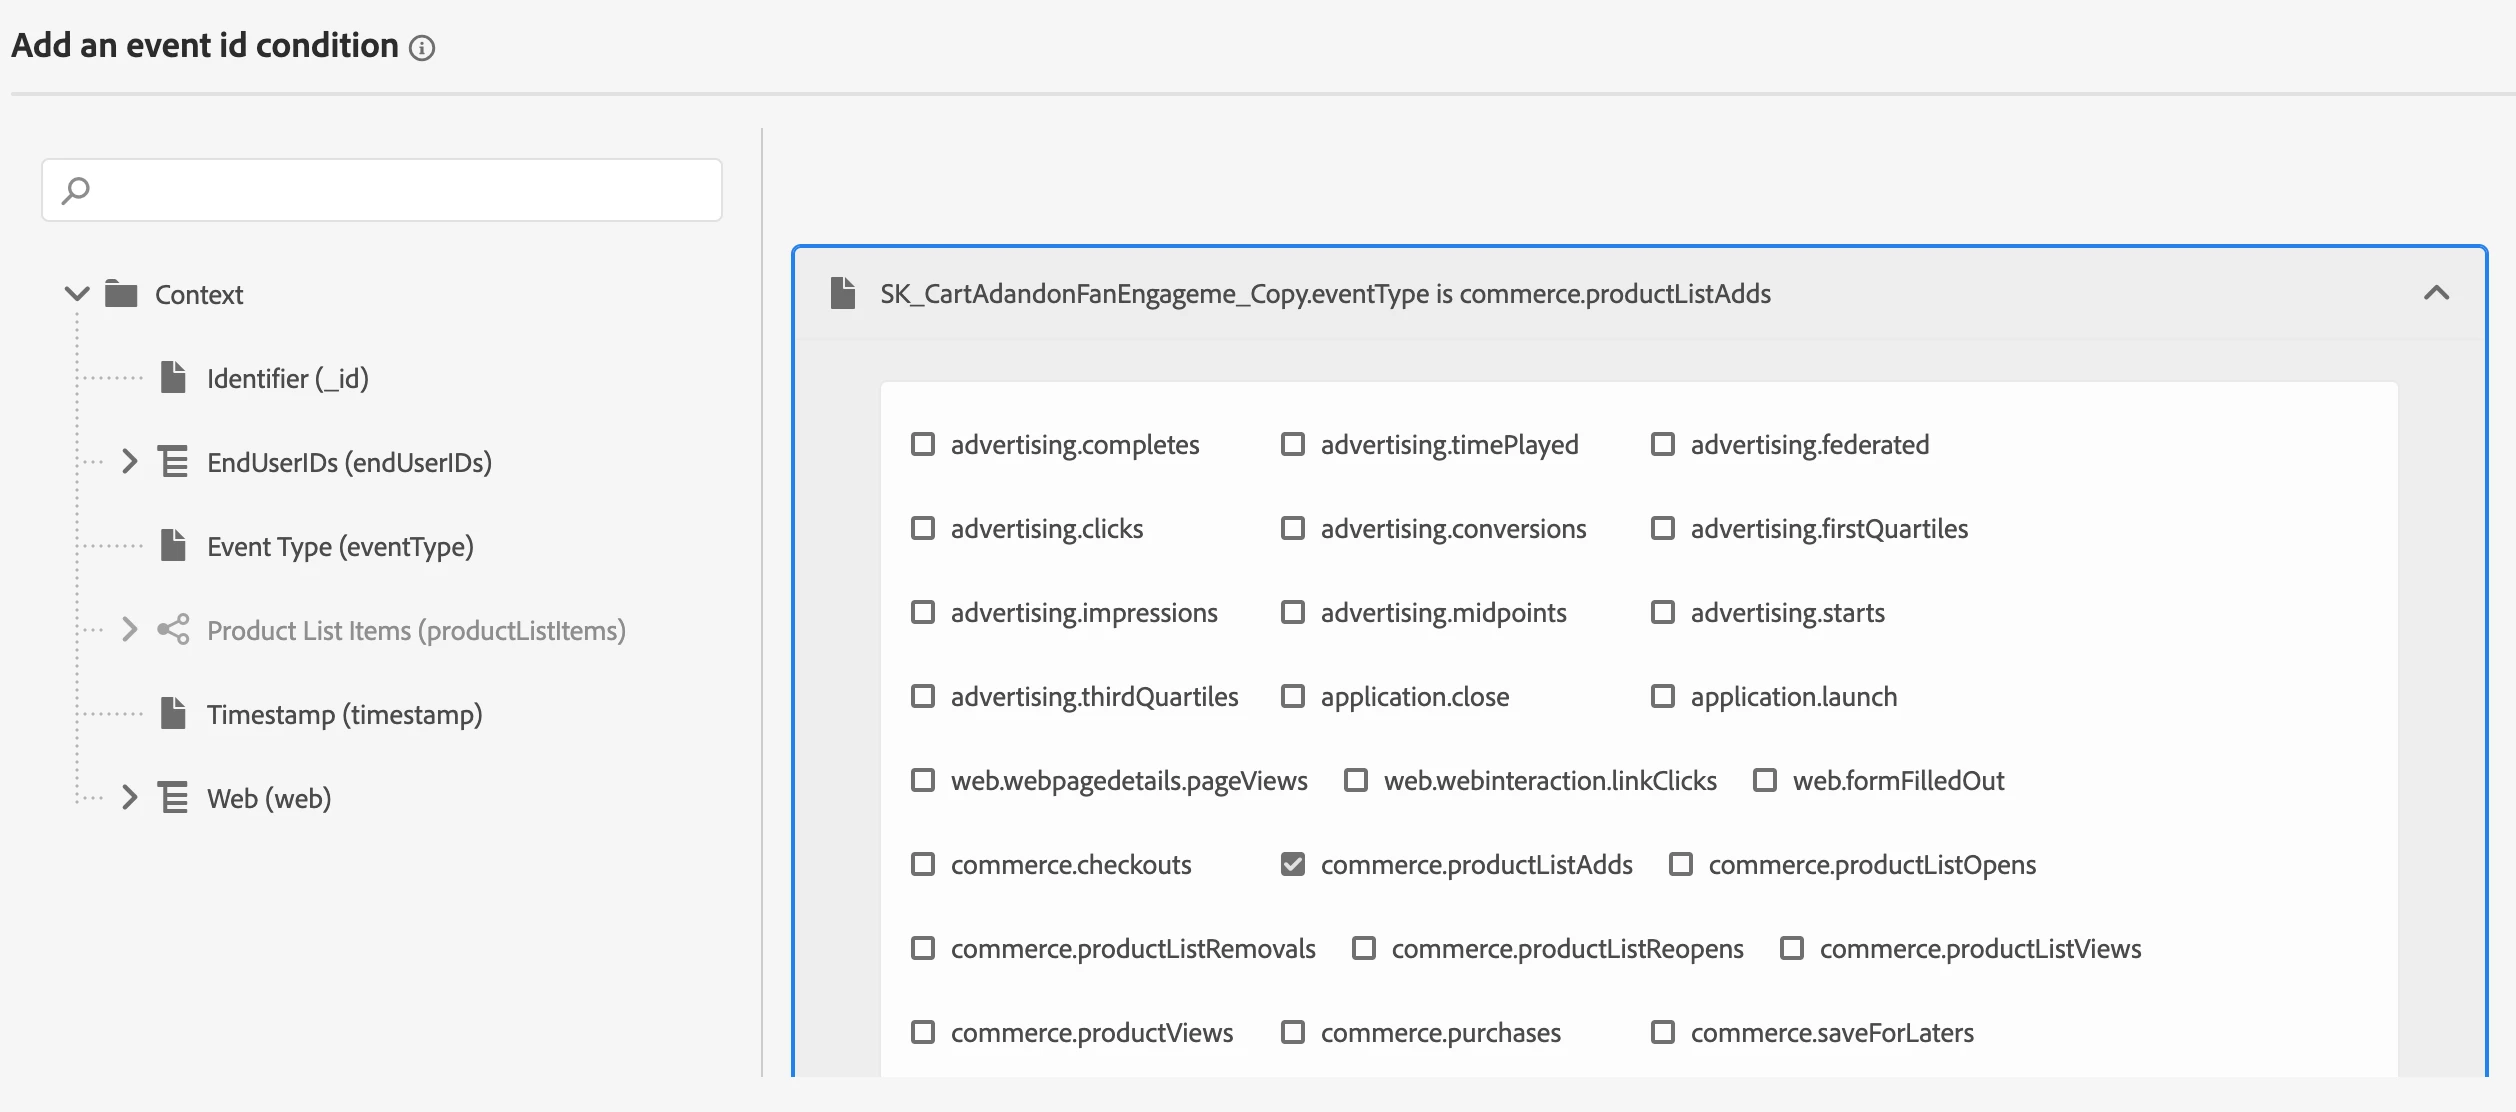Click the search magnifier icon

coord(76,190)
